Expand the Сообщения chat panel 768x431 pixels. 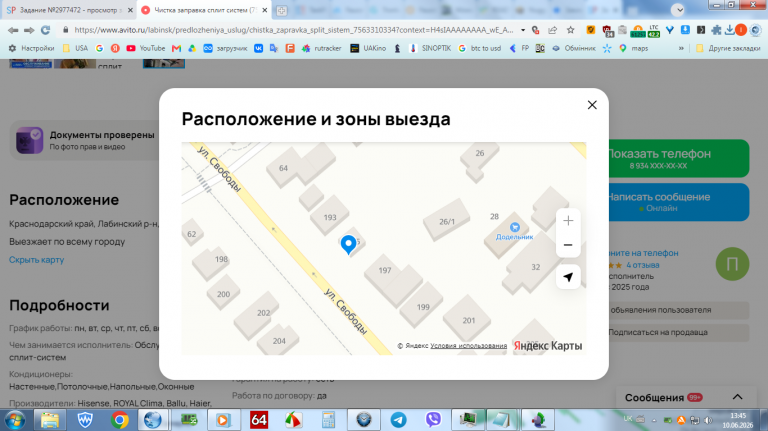point(737,397)
